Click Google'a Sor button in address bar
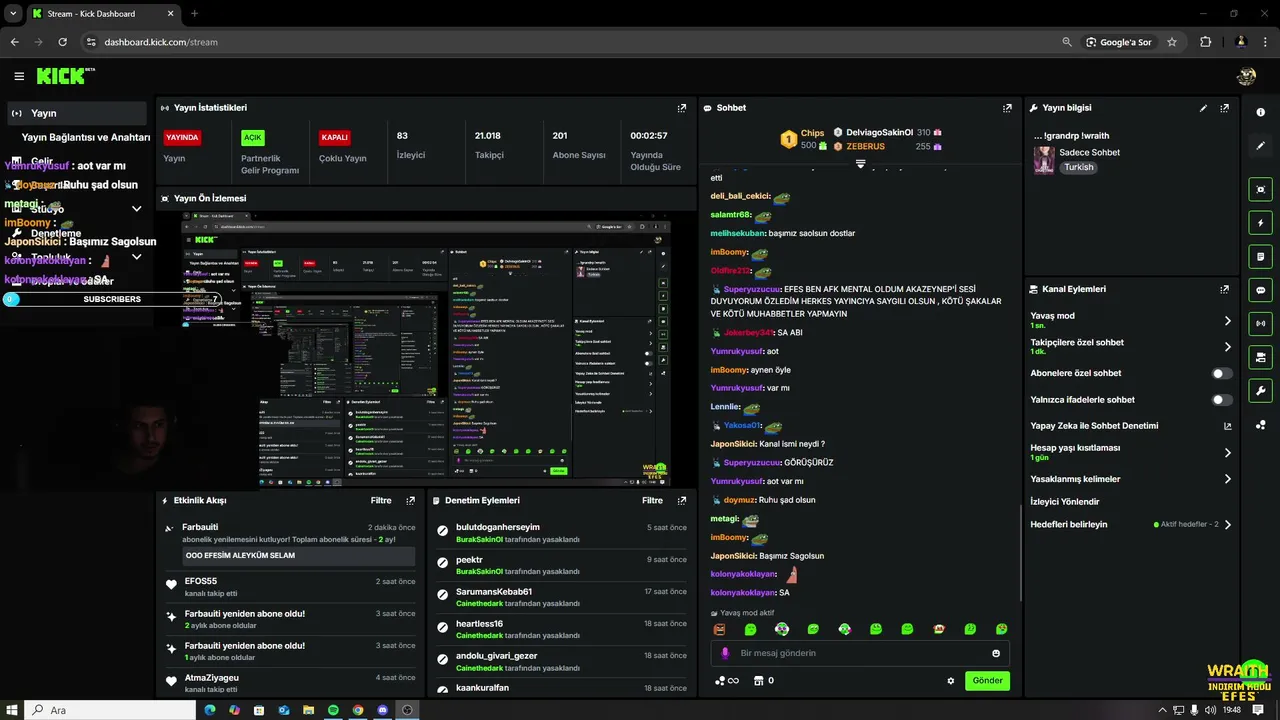1280x720 pixels. [x=1119, y=42]
